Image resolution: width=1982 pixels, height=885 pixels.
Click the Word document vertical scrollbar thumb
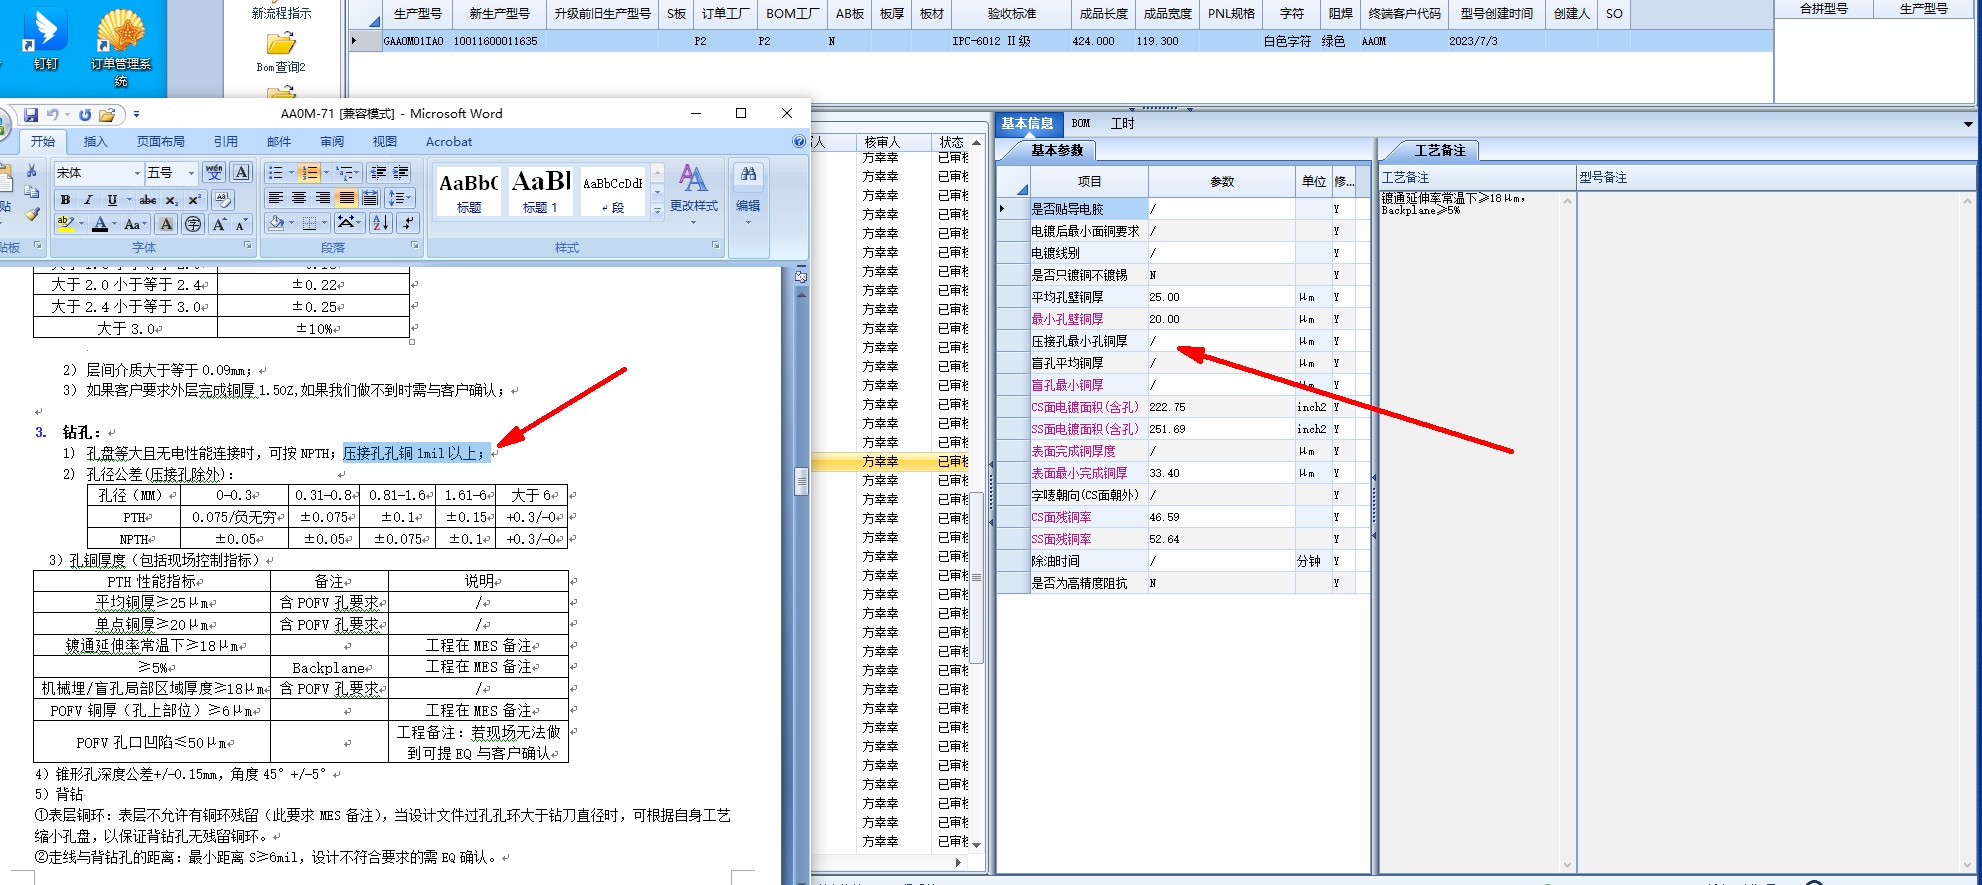click(x=801, y=481)
